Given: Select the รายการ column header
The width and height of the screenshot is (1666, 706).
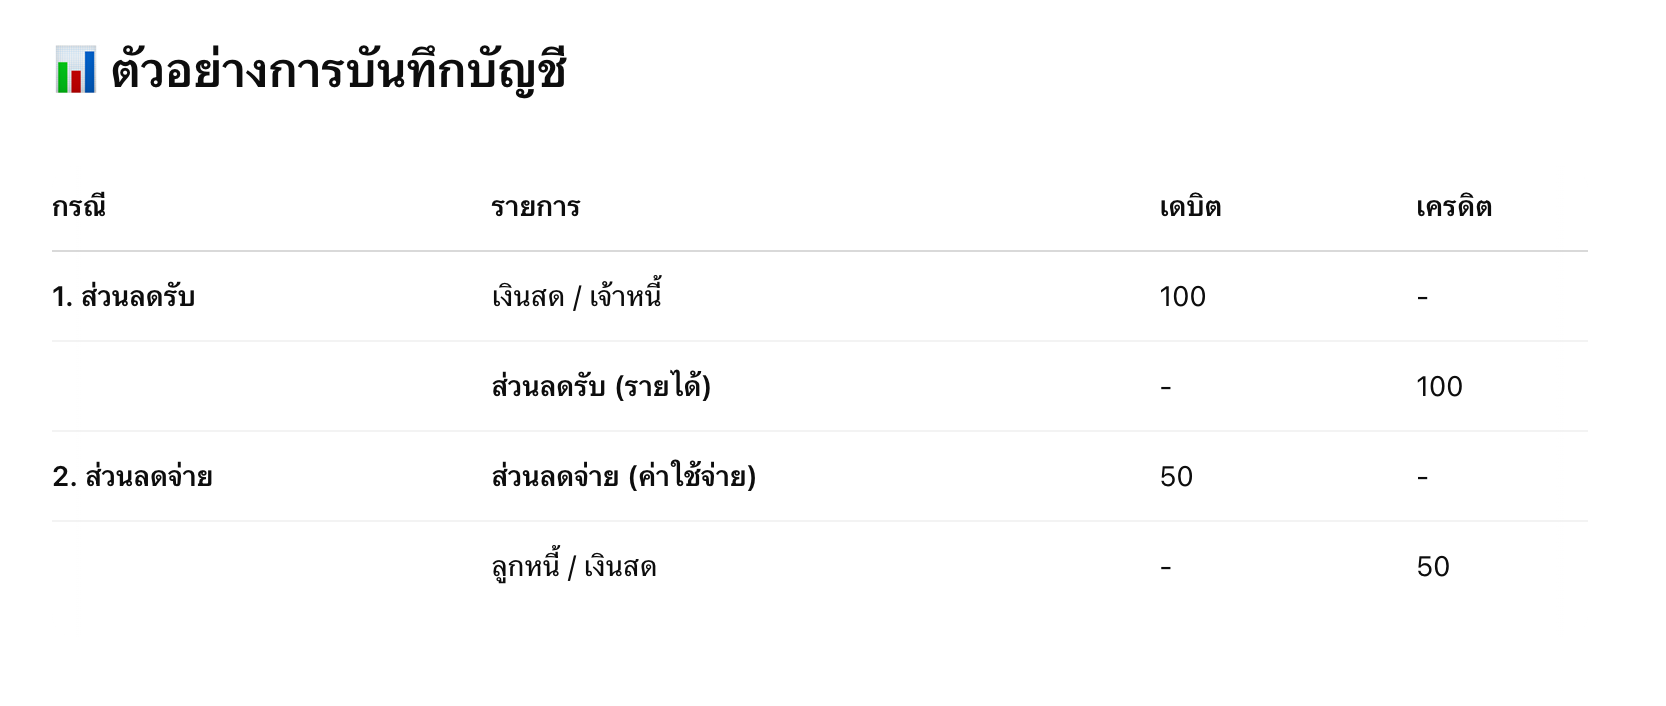Looking at the screenshot, I should 536,207.
